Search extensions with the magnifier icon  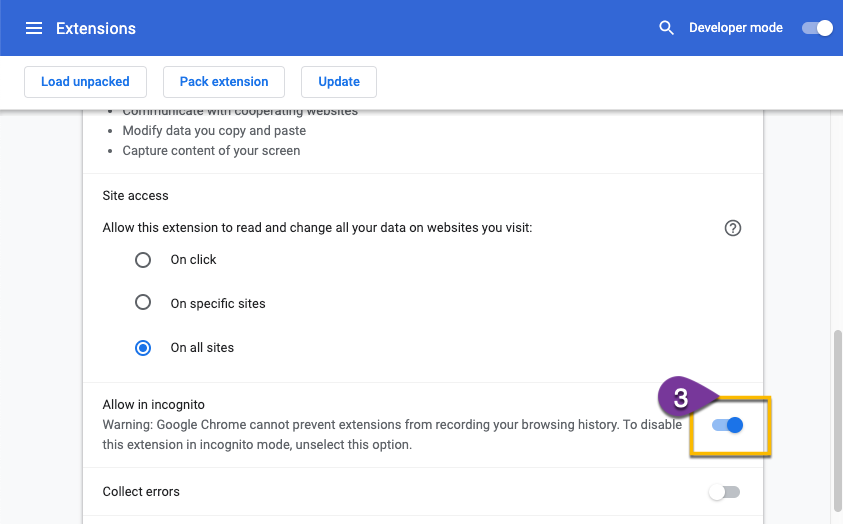coord(666,28)
